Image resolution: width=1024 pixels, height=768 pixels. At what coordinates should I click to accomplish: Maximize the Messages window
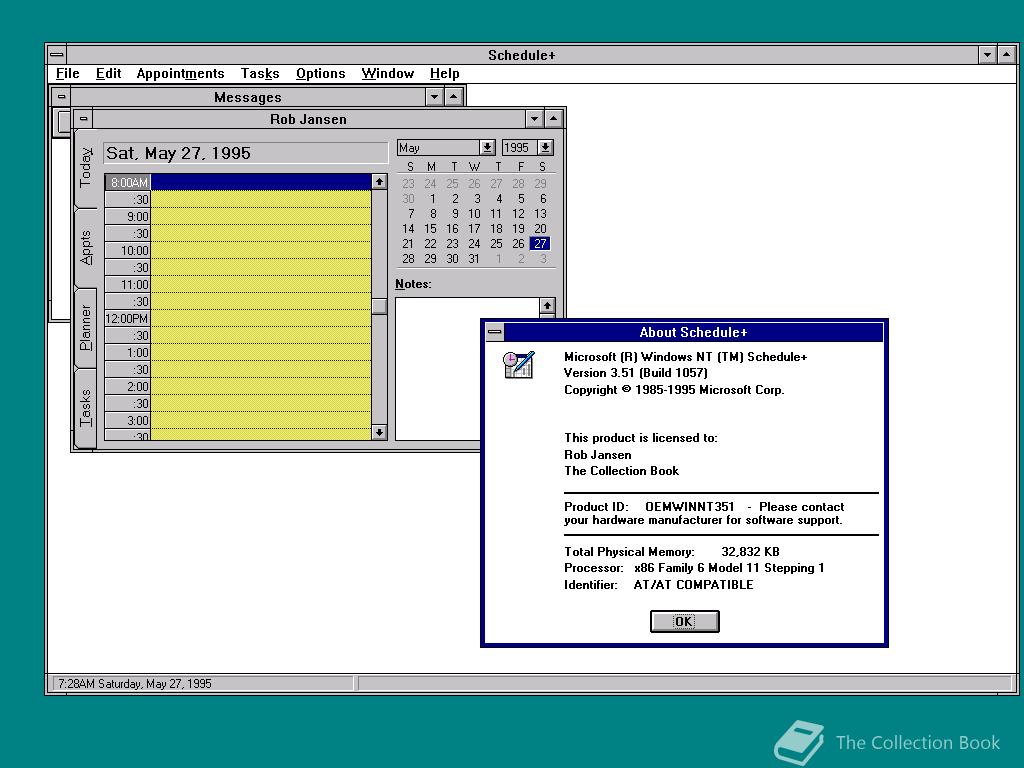453,97
